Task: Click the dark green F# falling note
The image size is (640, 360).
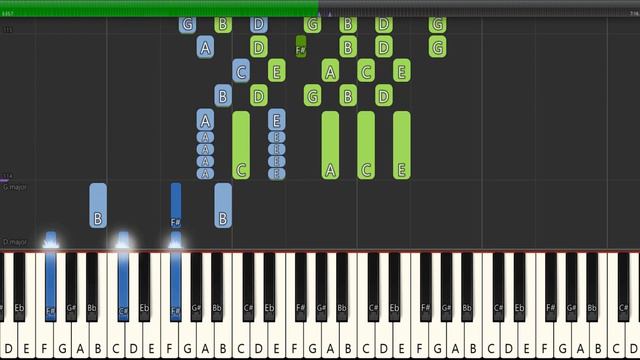Action: tap(301, 46)
